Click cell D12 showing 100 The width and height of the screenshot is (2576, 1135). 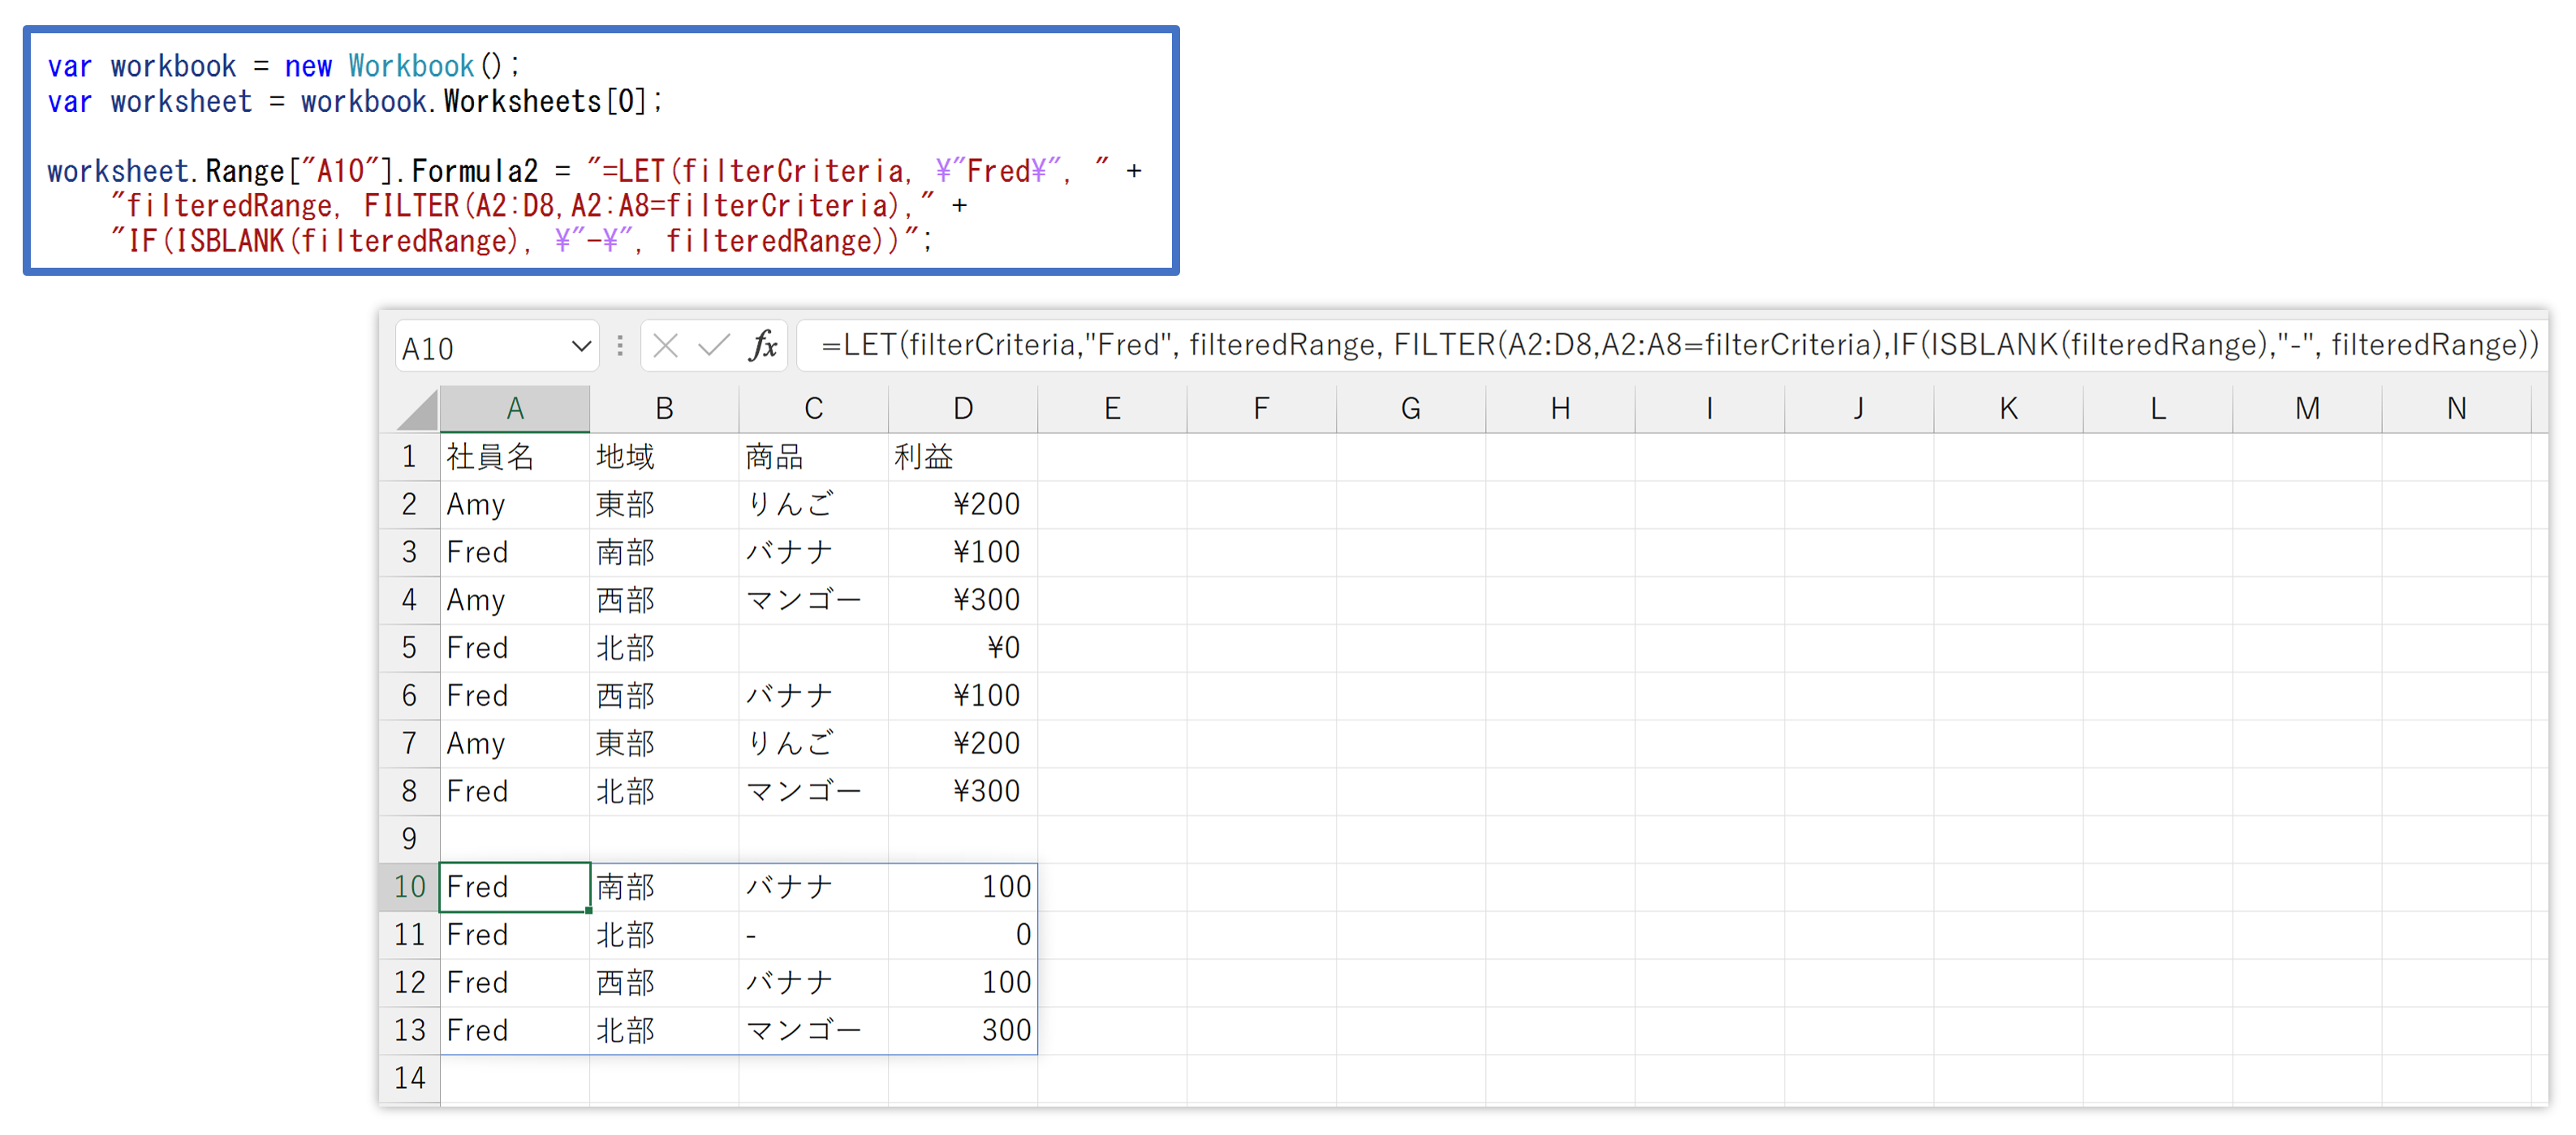coord(962,983)
